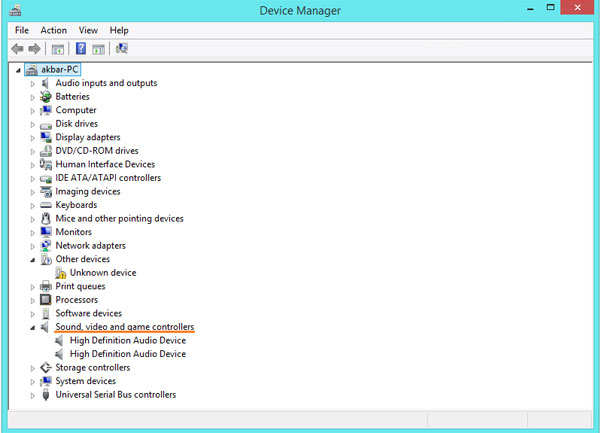This screenshot has width=600, height=433.
Task: Expand the Network adapters node
Action: (x=33, y=246)
